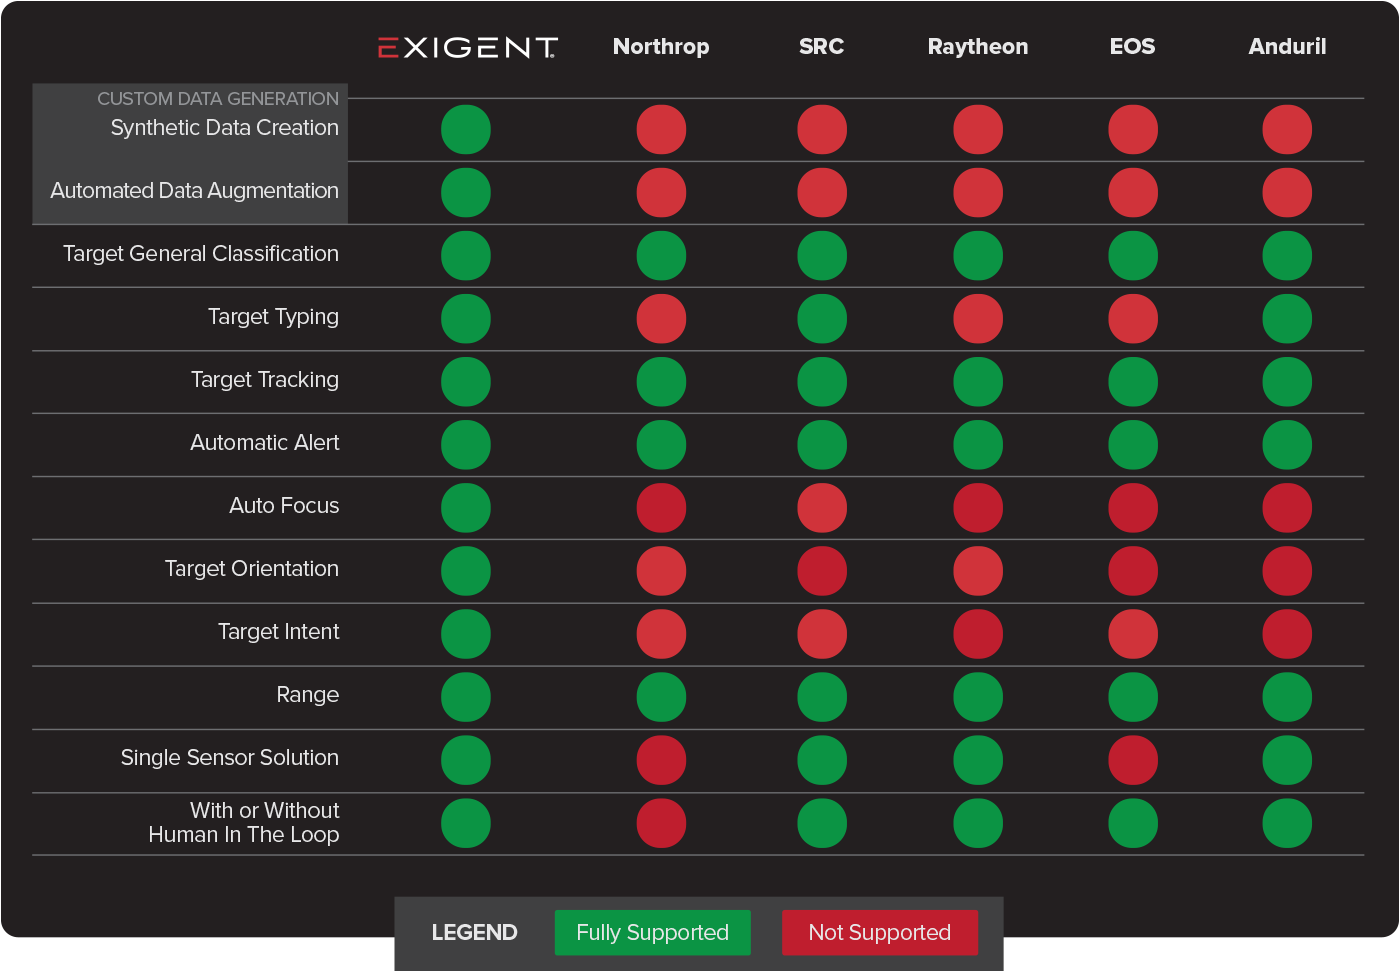Click Raytheon's green dot for Single Sensor Solution
The height and width of the screenshot is (971, 1400).
pyautogui.click(x=978, y=760)
